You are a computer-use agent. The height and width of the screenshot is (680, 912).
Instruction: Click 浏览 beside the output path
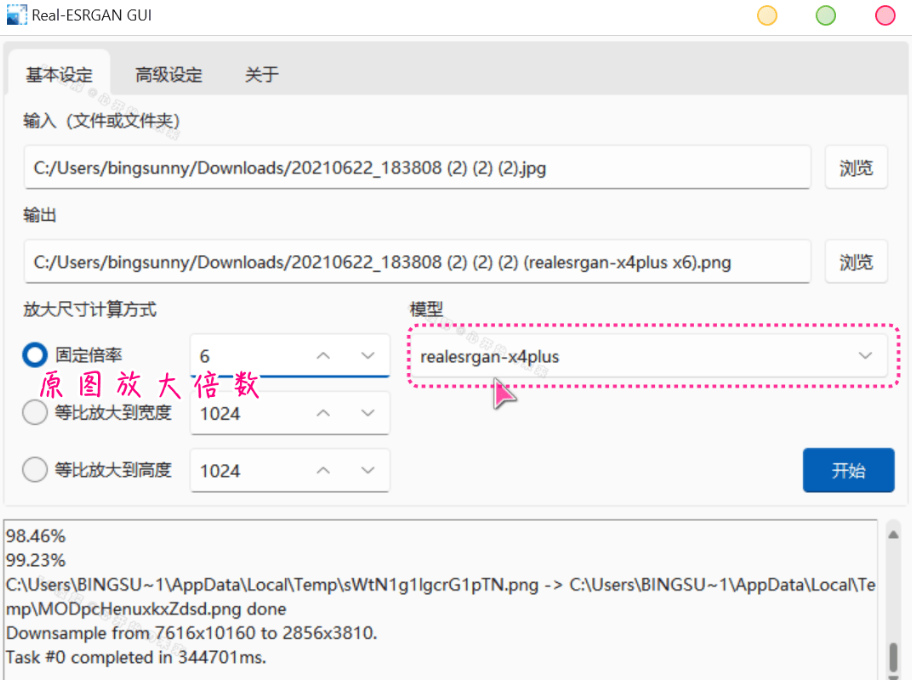856,261
